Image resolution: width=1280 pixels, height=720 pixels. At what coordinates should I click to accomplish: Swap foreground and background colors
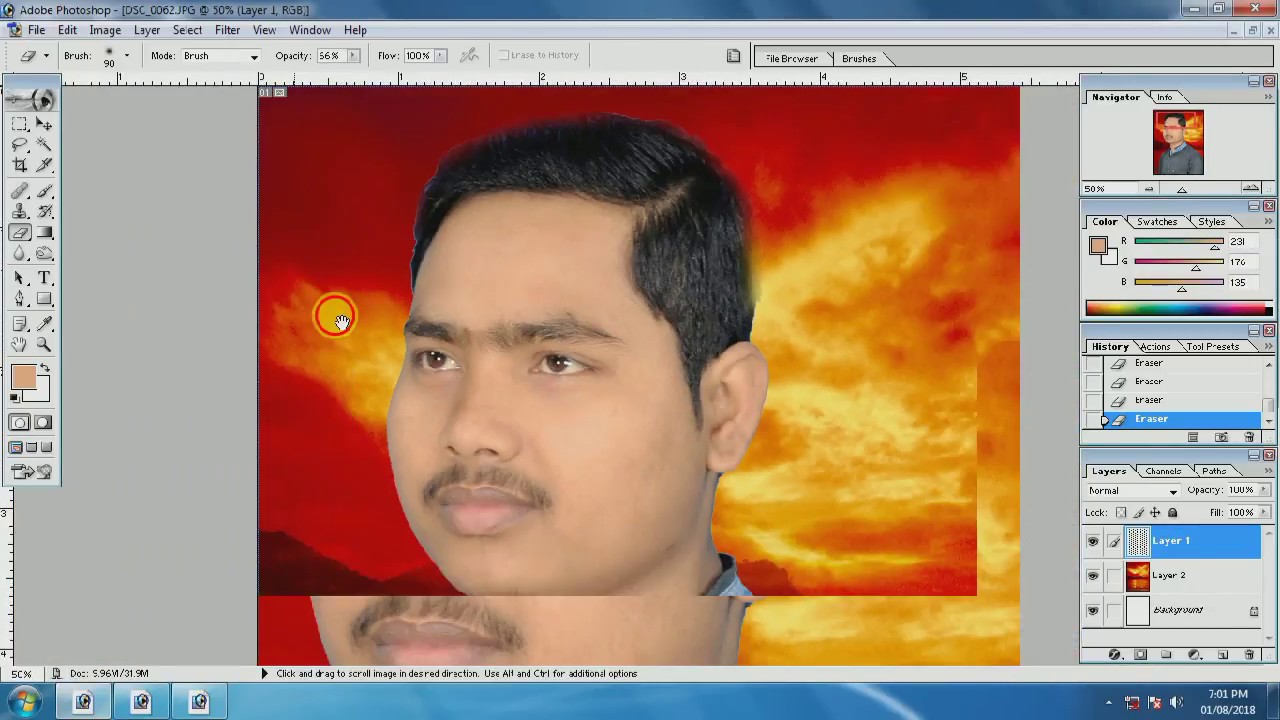pyautogui.click(x=44, y=369)
